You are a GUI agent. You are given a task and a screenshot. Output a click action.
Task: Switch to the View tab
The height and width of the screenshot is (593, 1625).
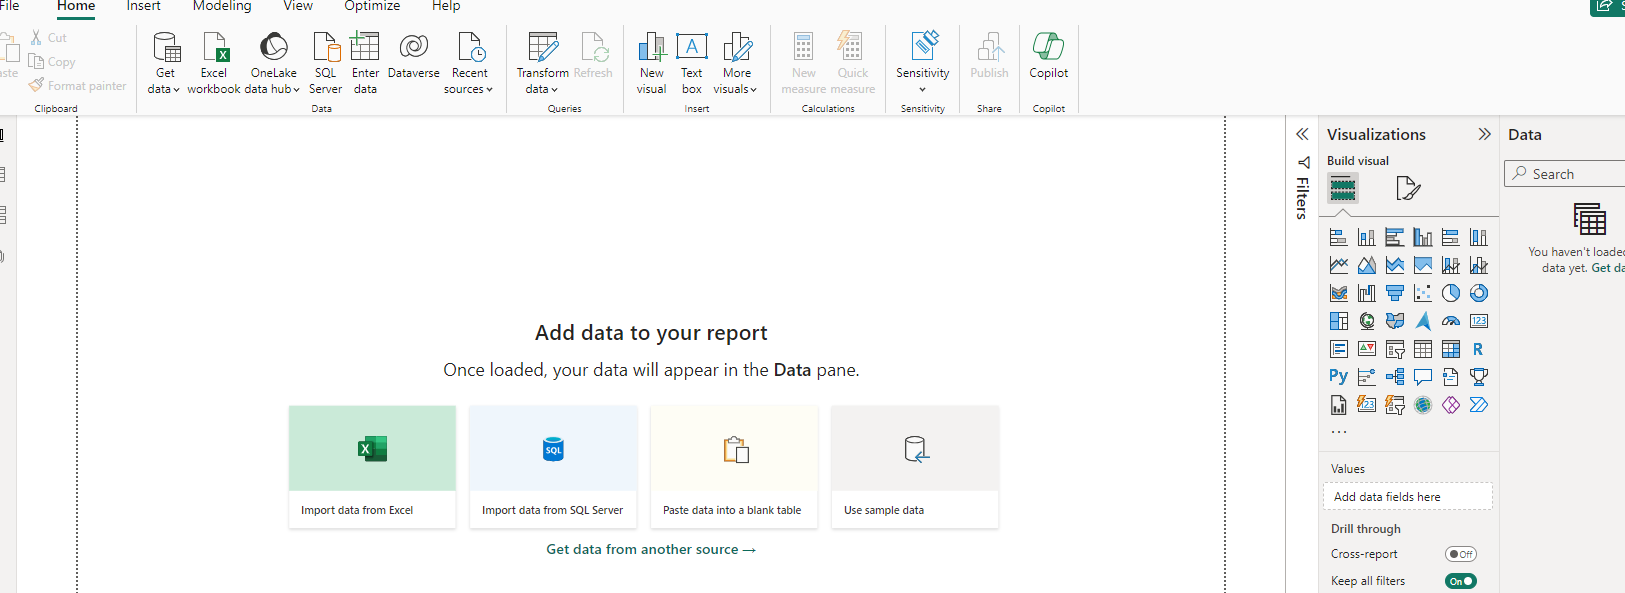[298, 6]
